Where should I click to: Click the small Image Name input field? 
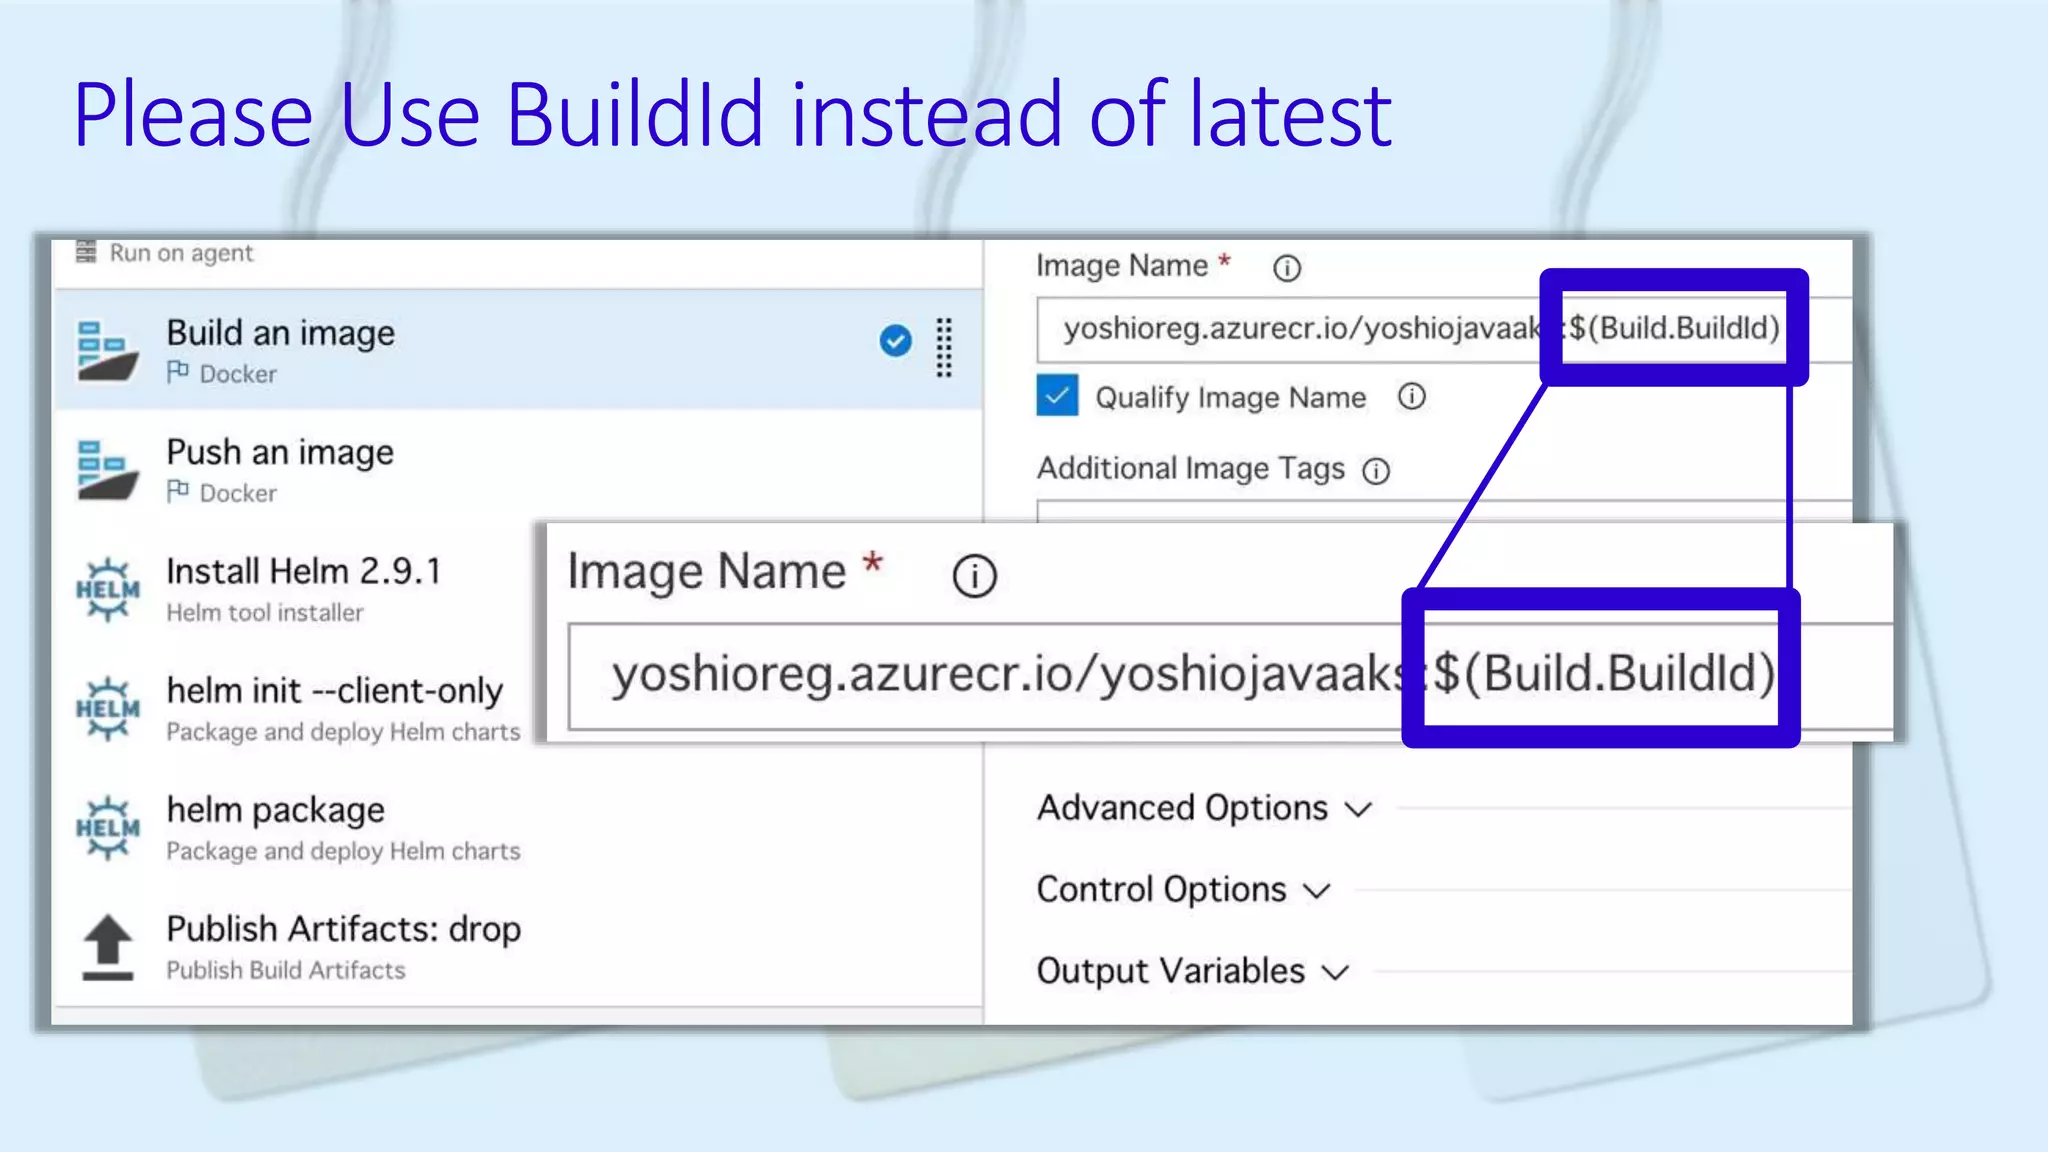pyautogui.click(x=1444, y=329)
